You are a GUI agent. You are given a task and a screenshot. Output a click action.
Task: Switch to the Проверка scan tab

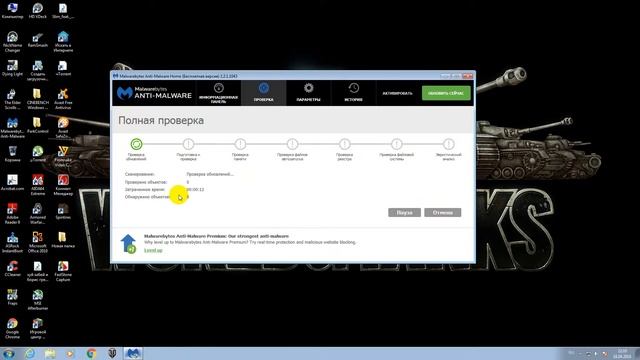point(264,93)
